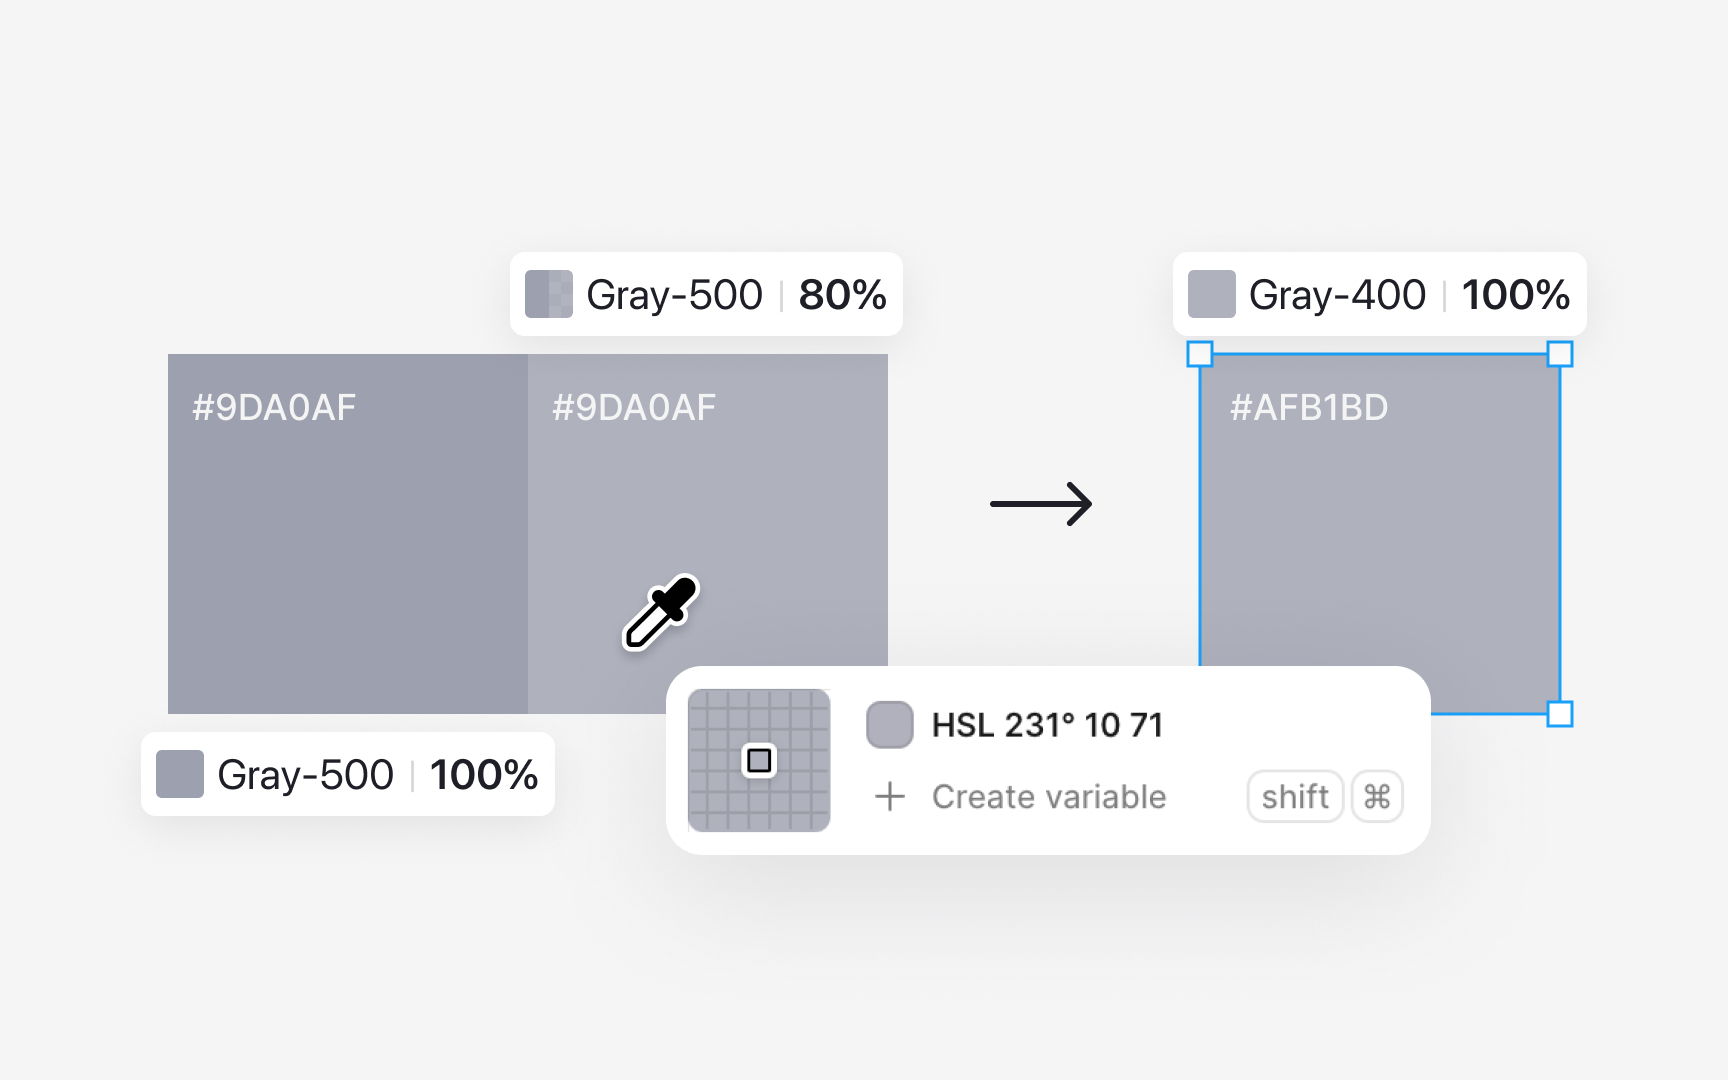The width and height of the screenshot is (1728, 1080).
Task: Click the bottom-right selection handle
Action: [x=1560, y=714]
